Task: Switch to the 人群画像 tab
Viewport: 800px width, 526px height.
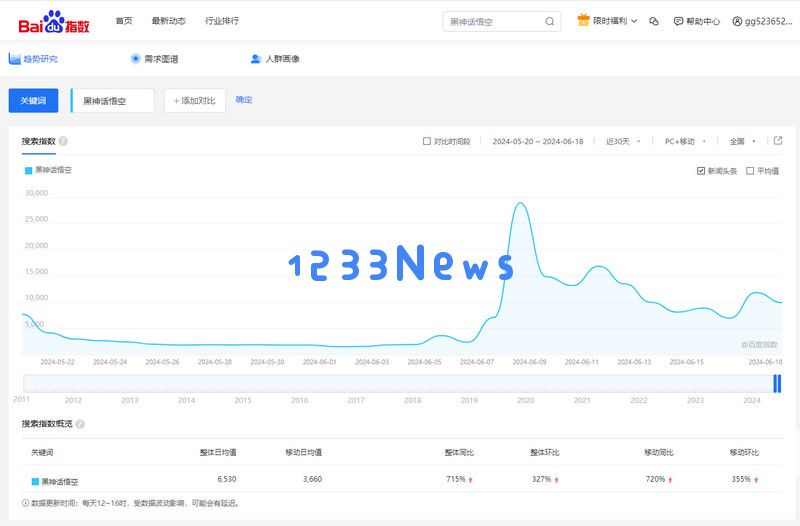Action: tap(276, 59)
